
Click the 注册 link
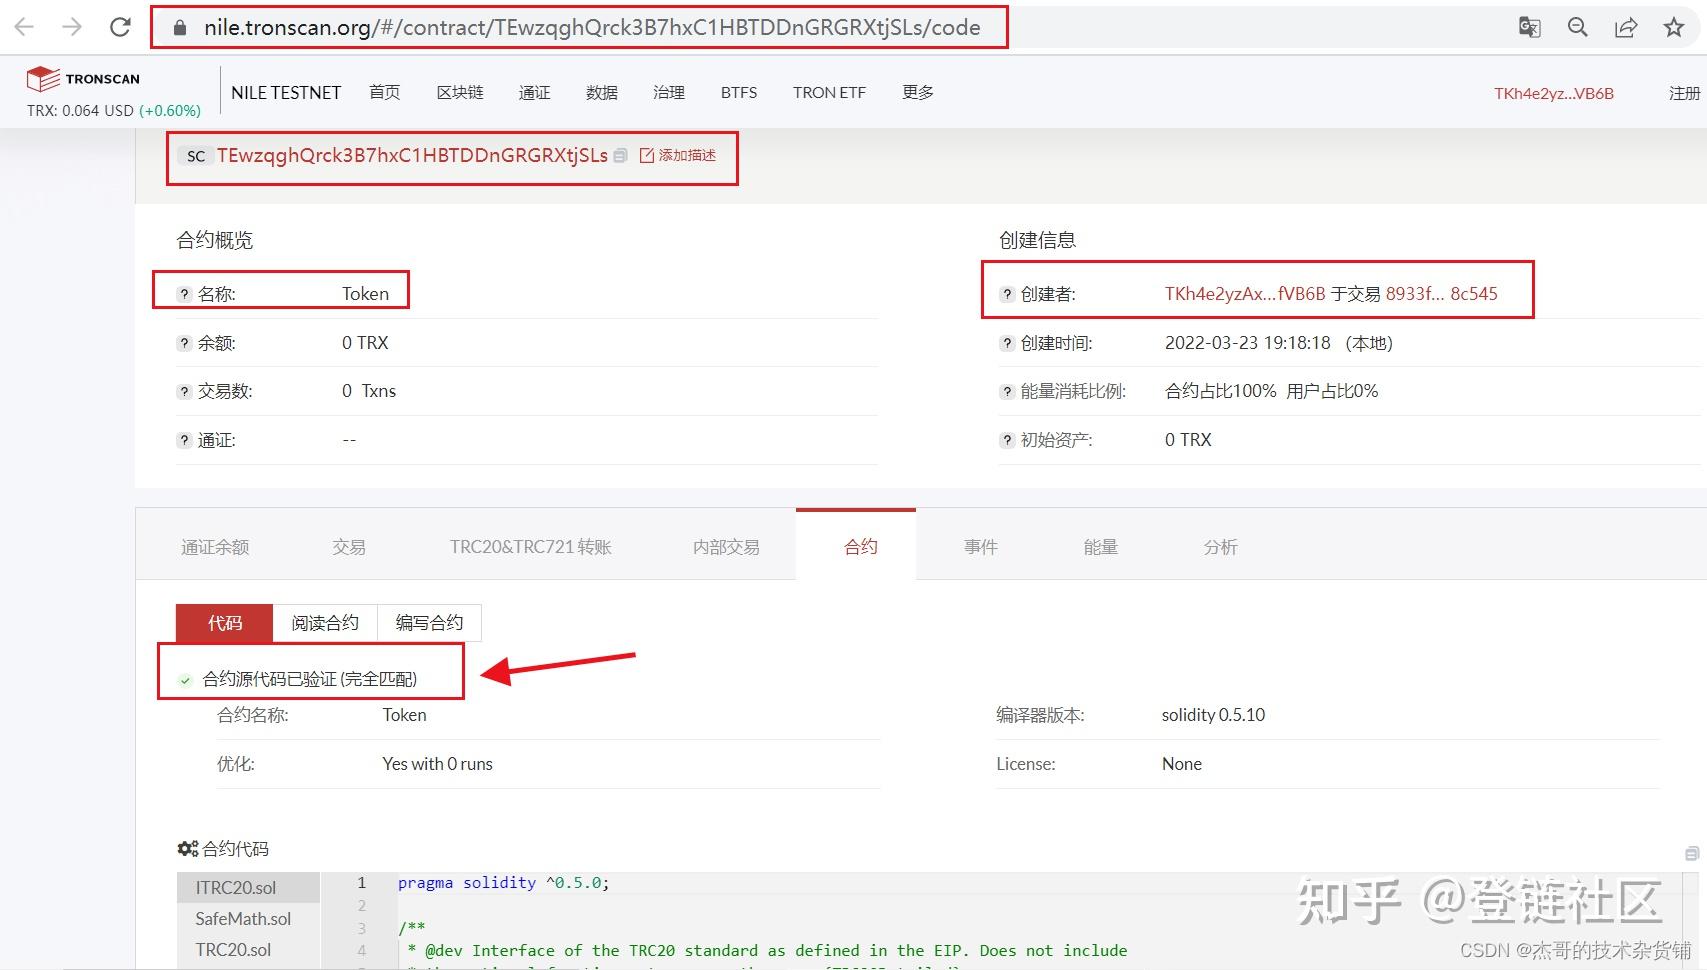pyautogui.click(x=1685, y=93)
